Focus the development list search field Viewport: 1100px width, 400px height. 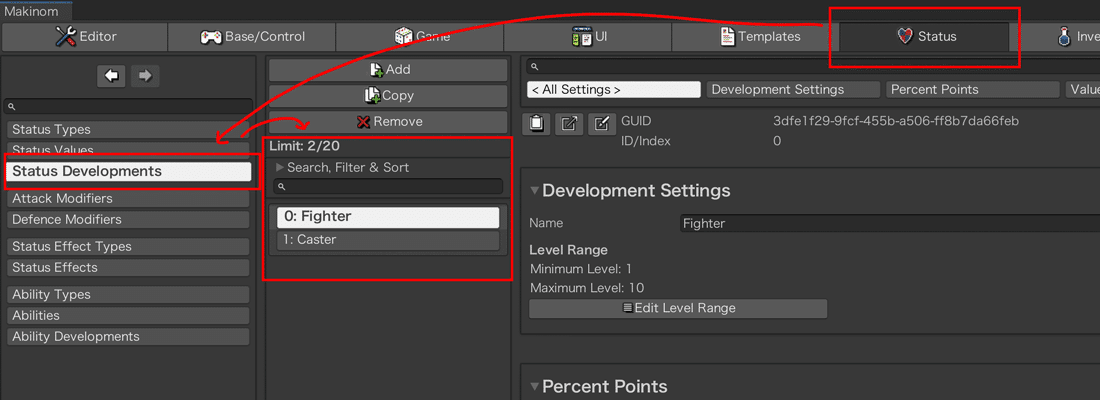click(388, 187)
